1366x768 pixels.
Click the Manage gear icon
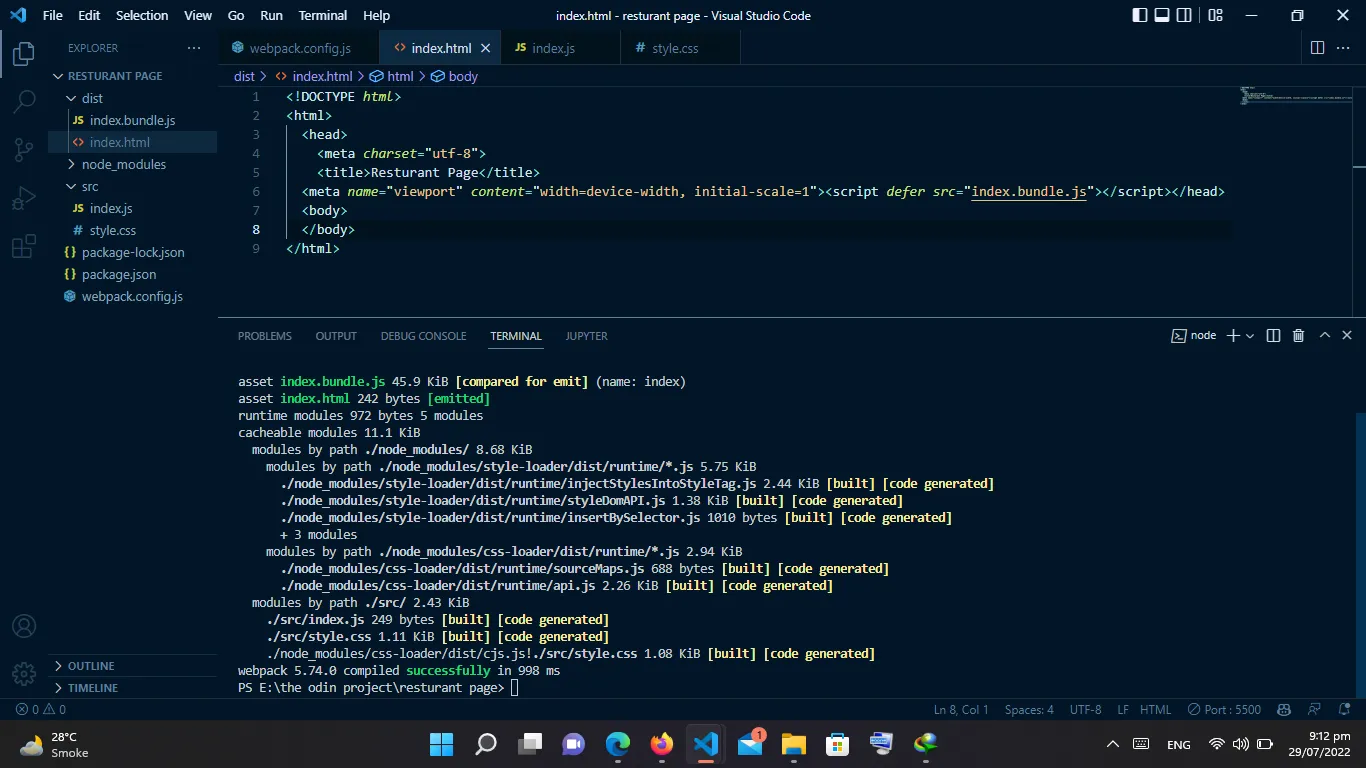point(24,673)
